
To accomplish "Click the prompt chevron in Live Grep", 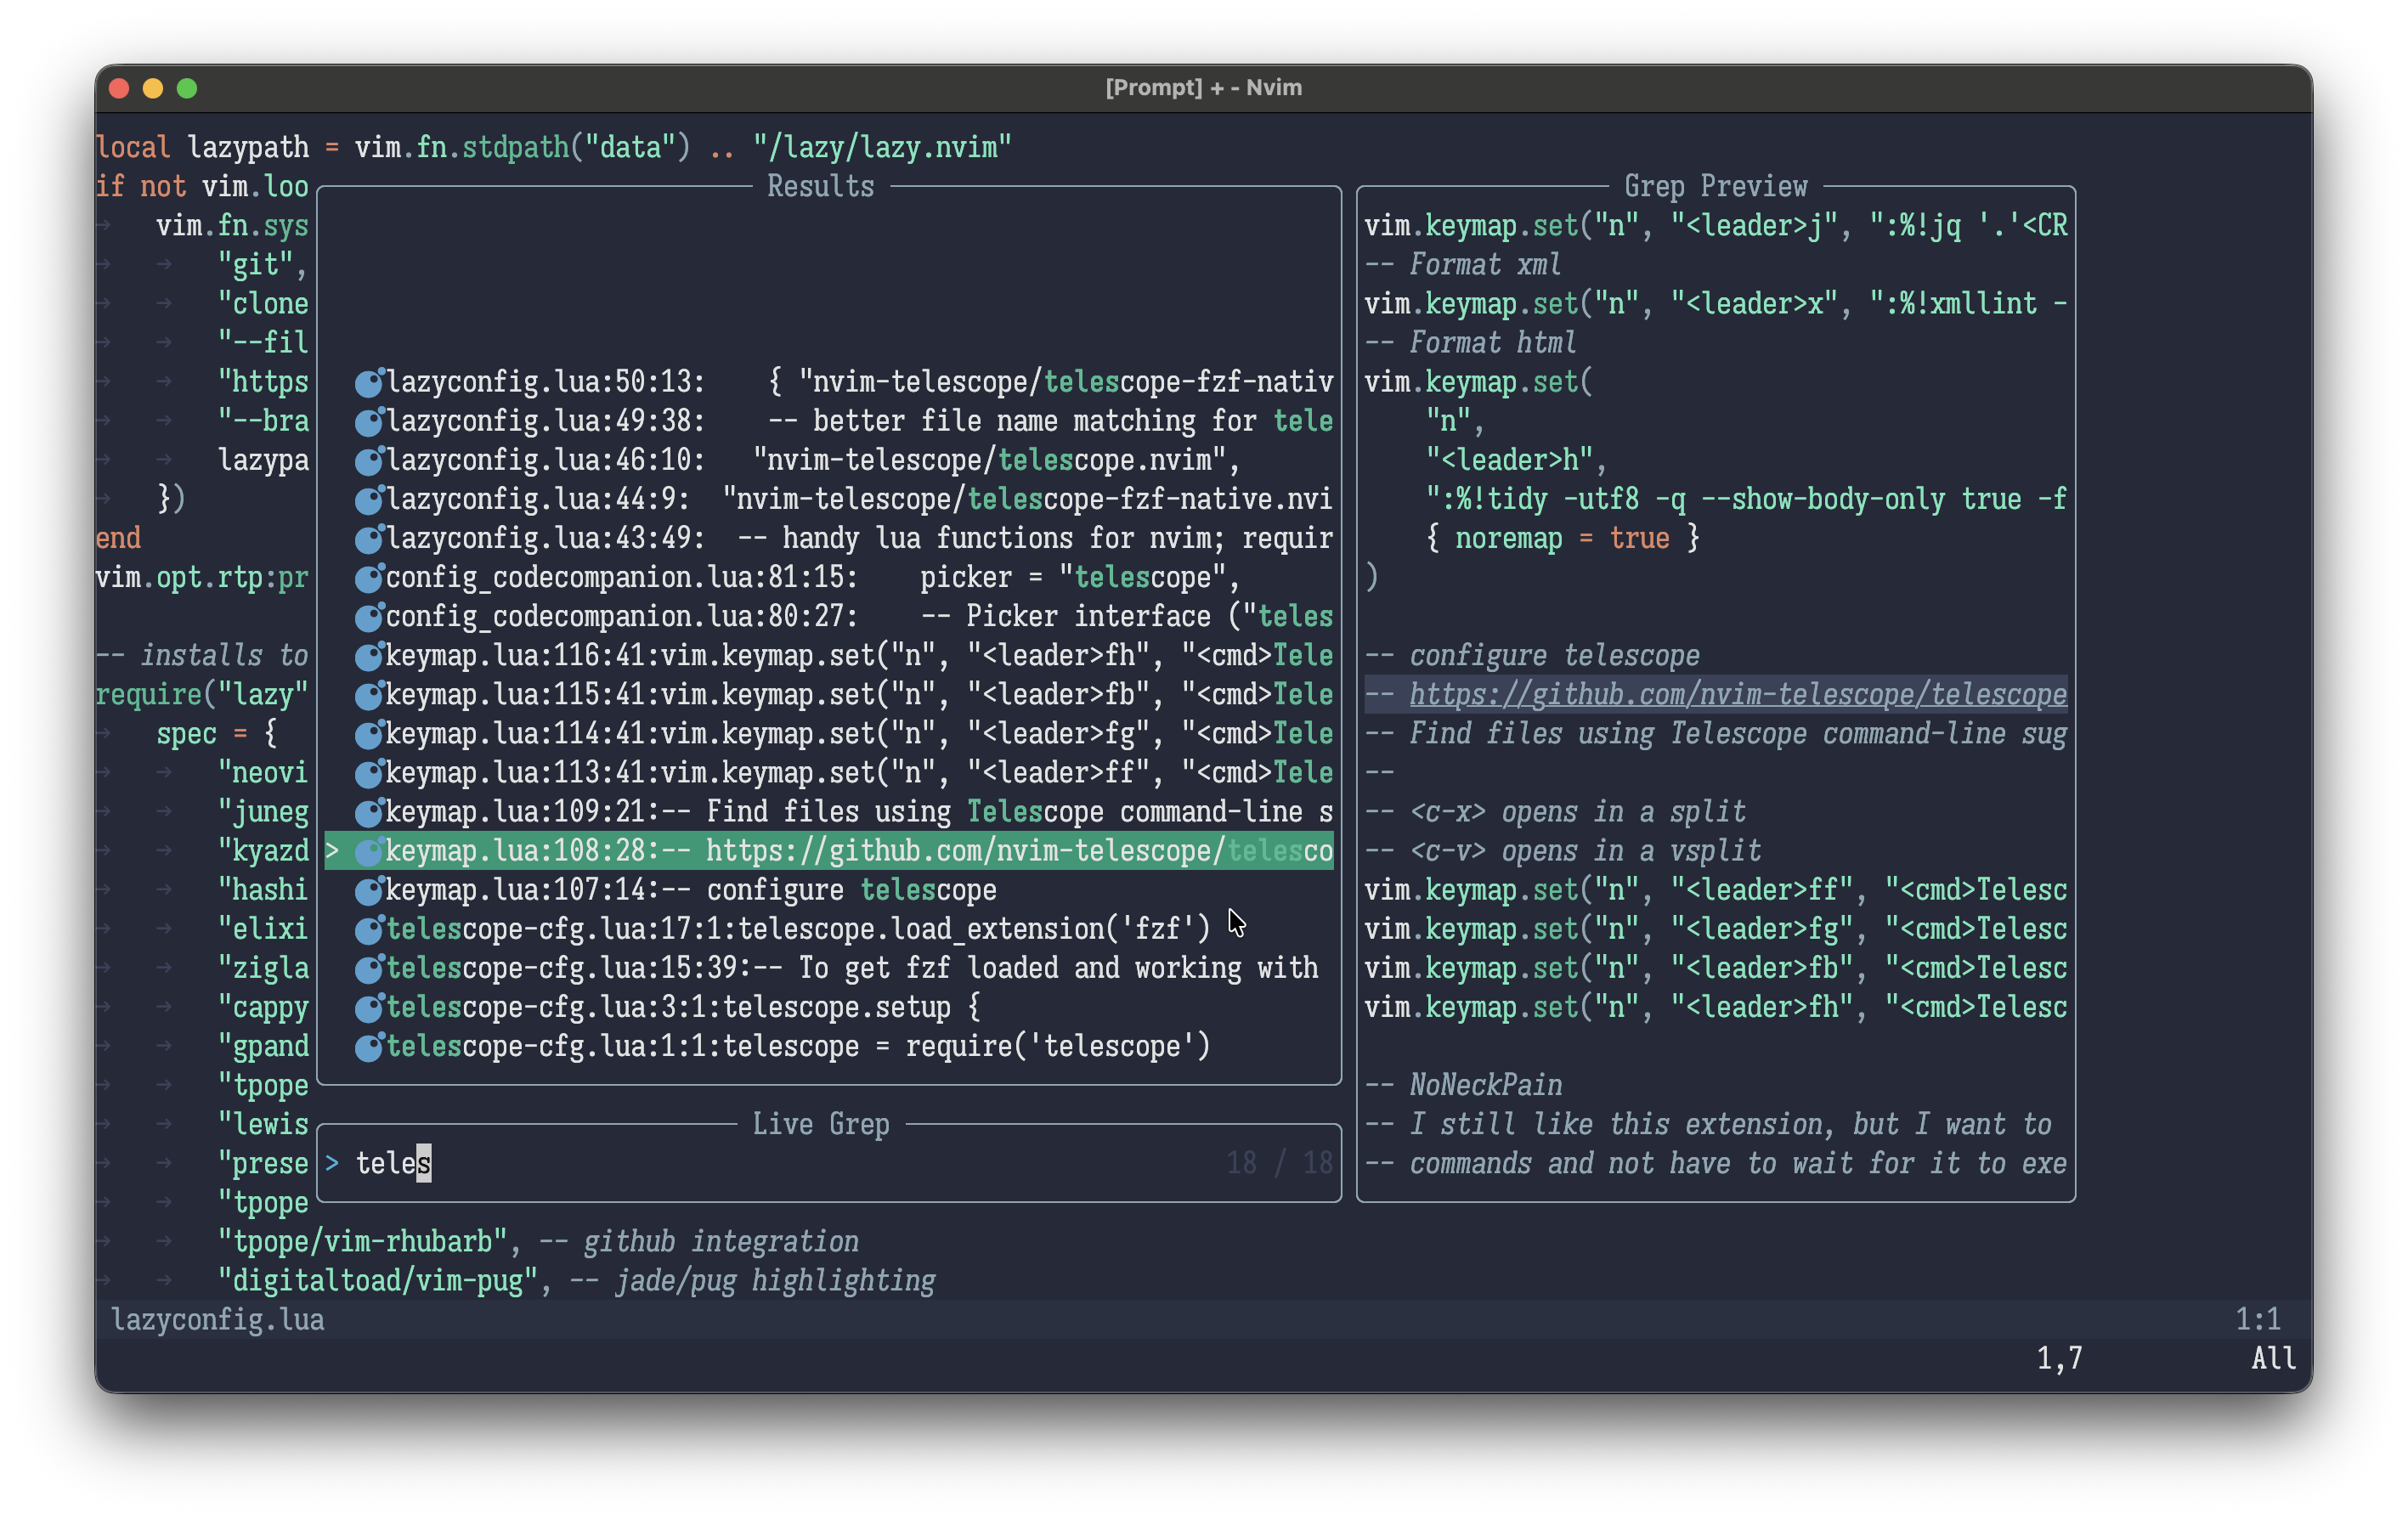I will coord(332,1163).
